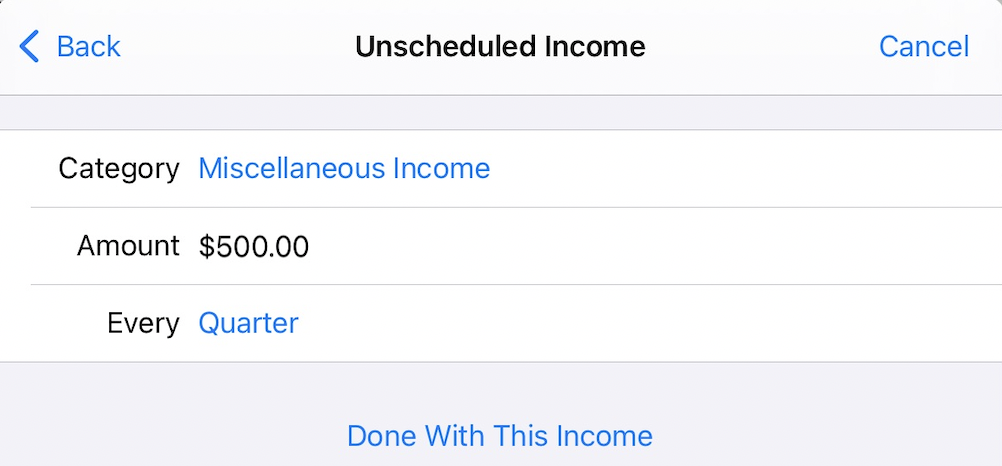Edit the $500.00 amount field
This screenshot has height=466, width=1002.
[254, 246]
